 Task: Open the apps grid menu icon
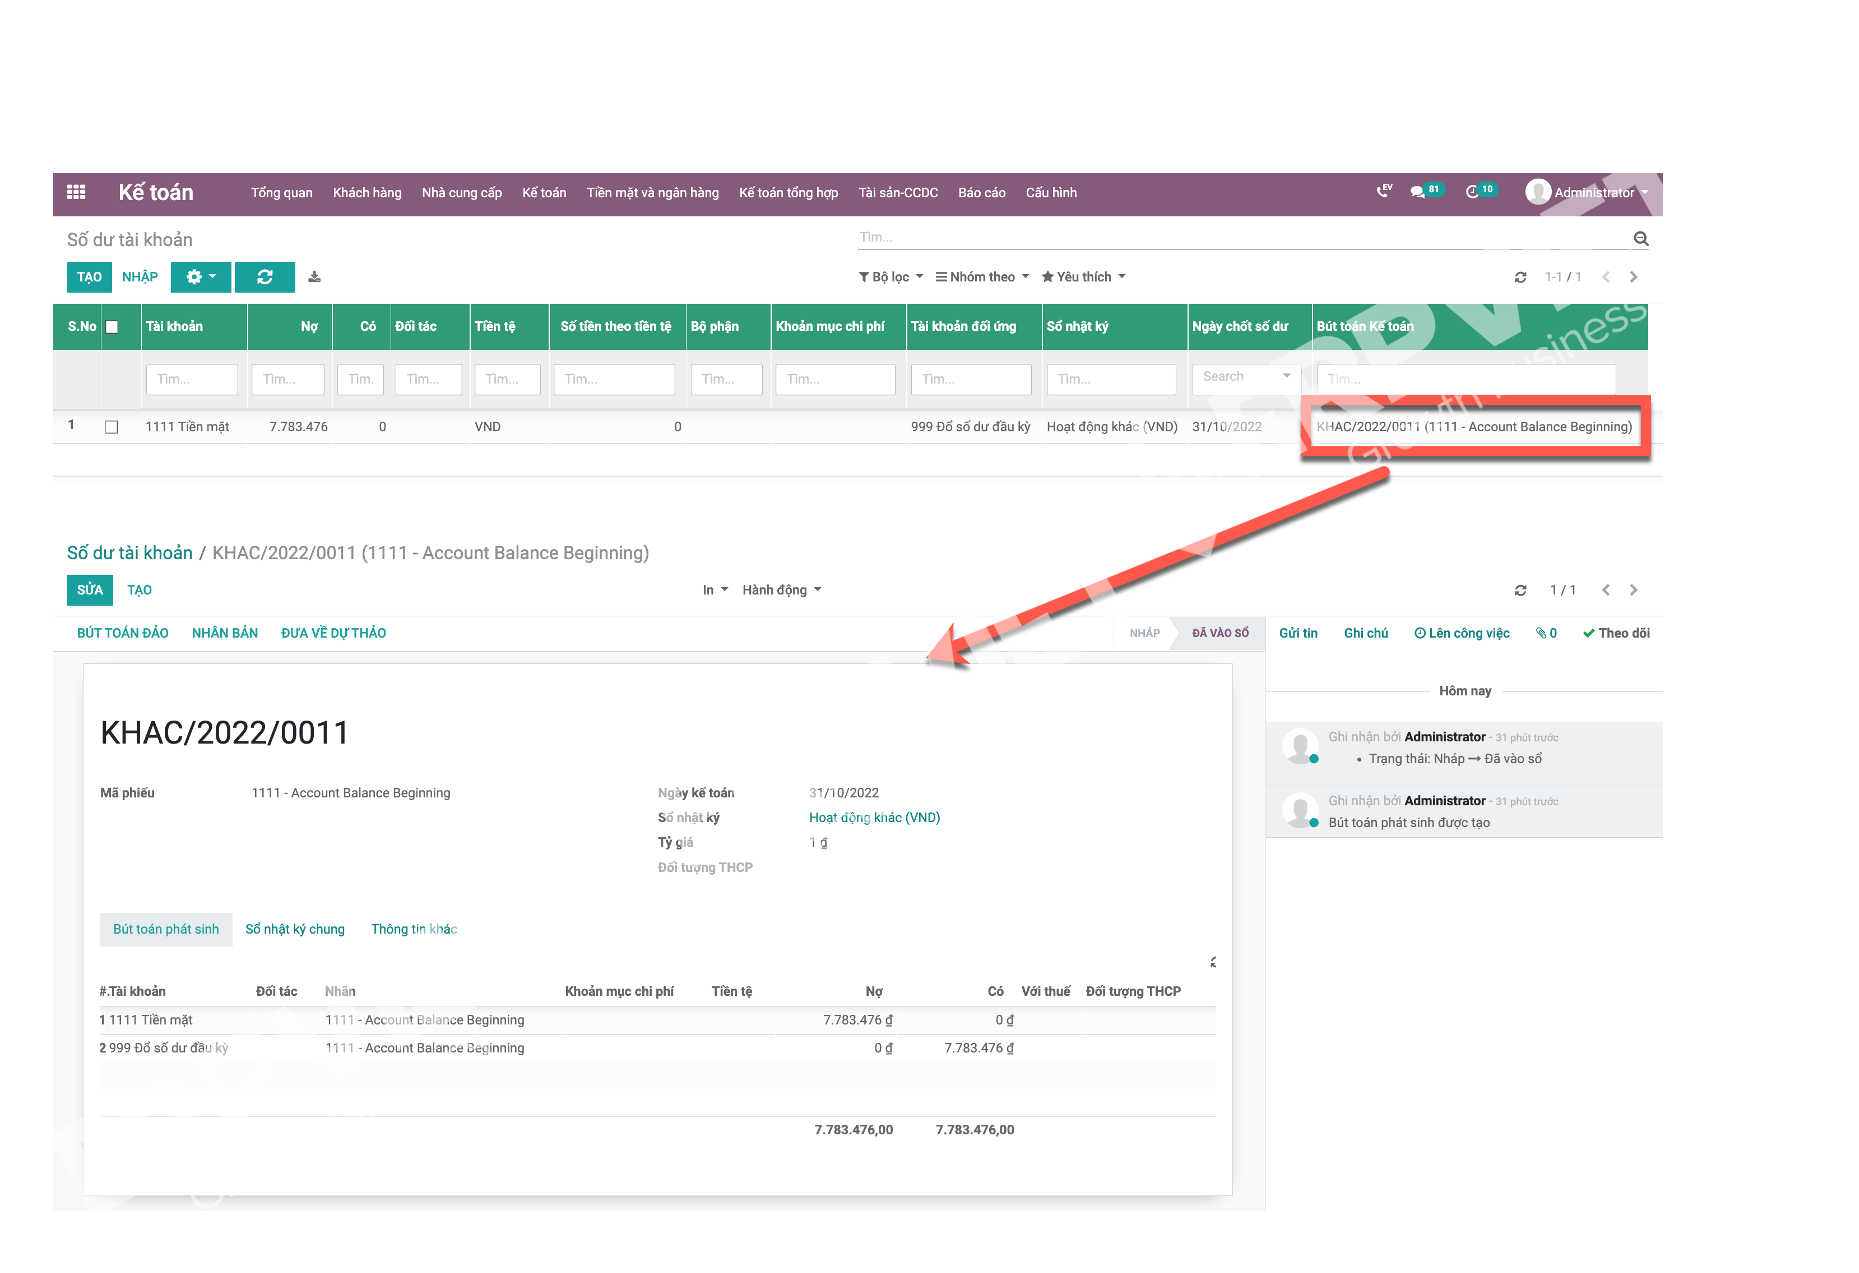click(76, 192)
